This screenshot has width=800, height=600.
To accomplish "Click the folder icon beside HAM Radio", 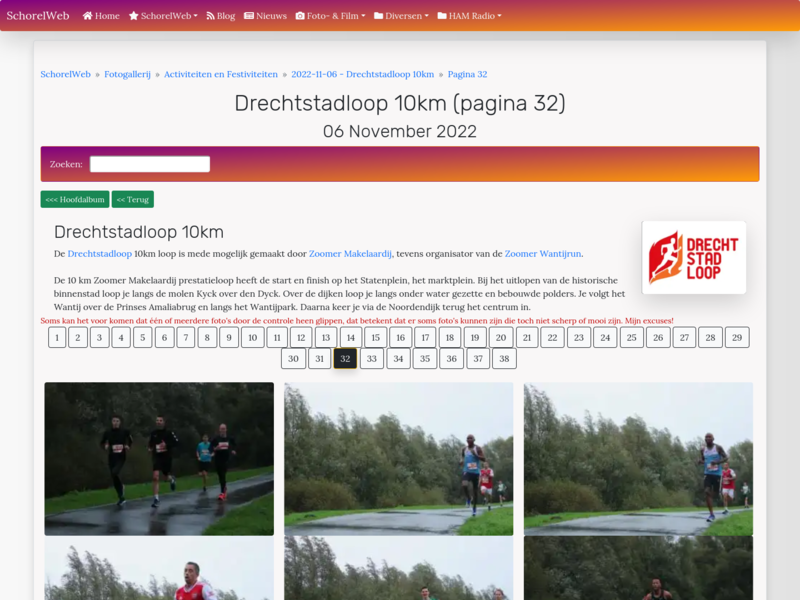I will [442, 16].
